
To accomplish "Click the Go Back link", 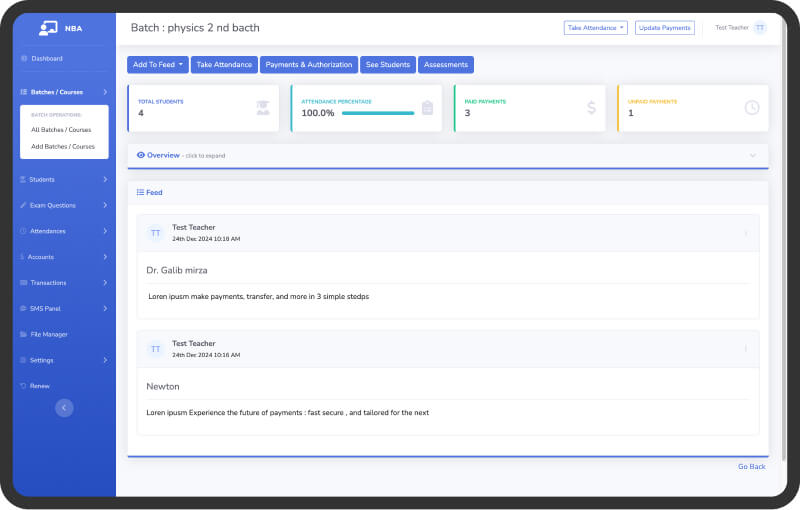I will (x=751, y=466).
